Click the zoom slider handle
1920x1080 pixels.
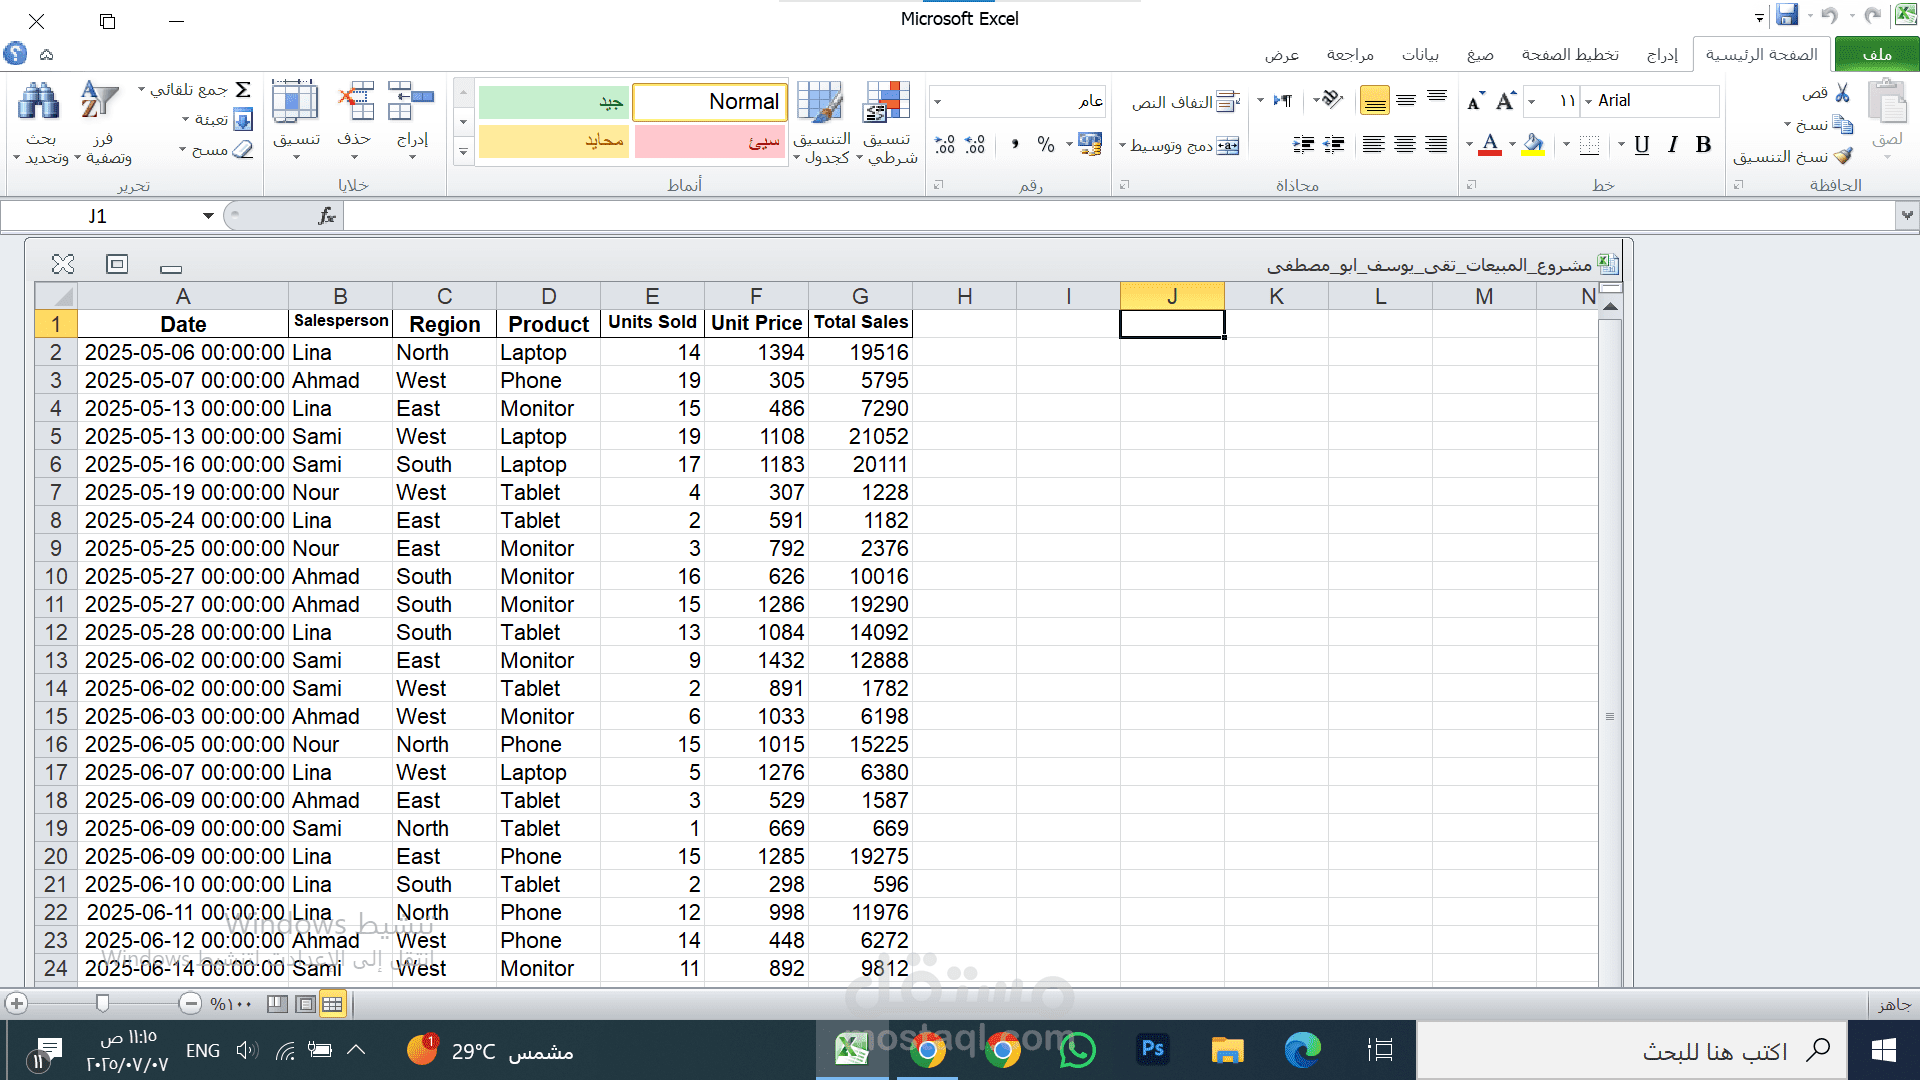(x=102, y=1003)
